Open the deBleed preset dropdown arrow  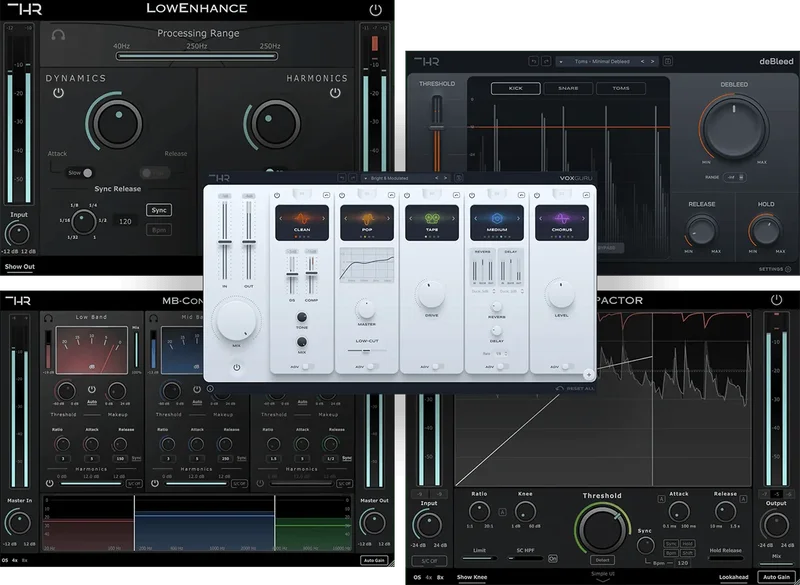(x=561, y=62)
